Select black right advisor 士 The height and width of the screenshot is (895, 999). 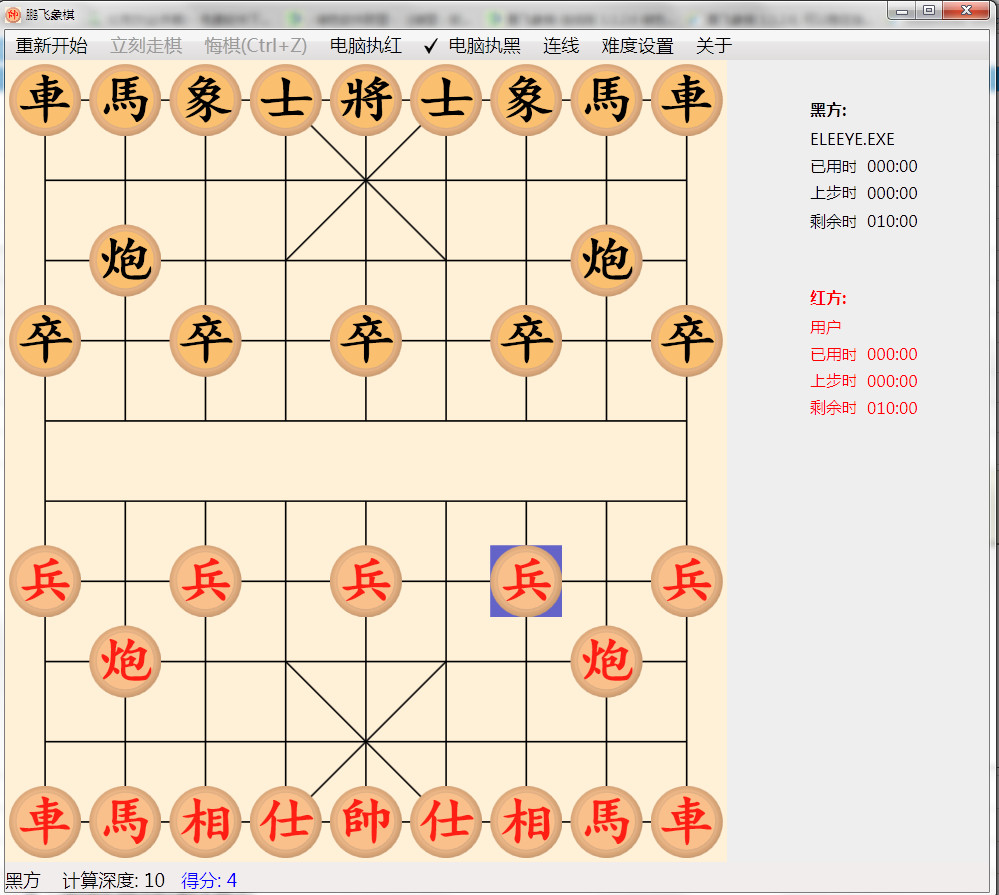(446, 99)
